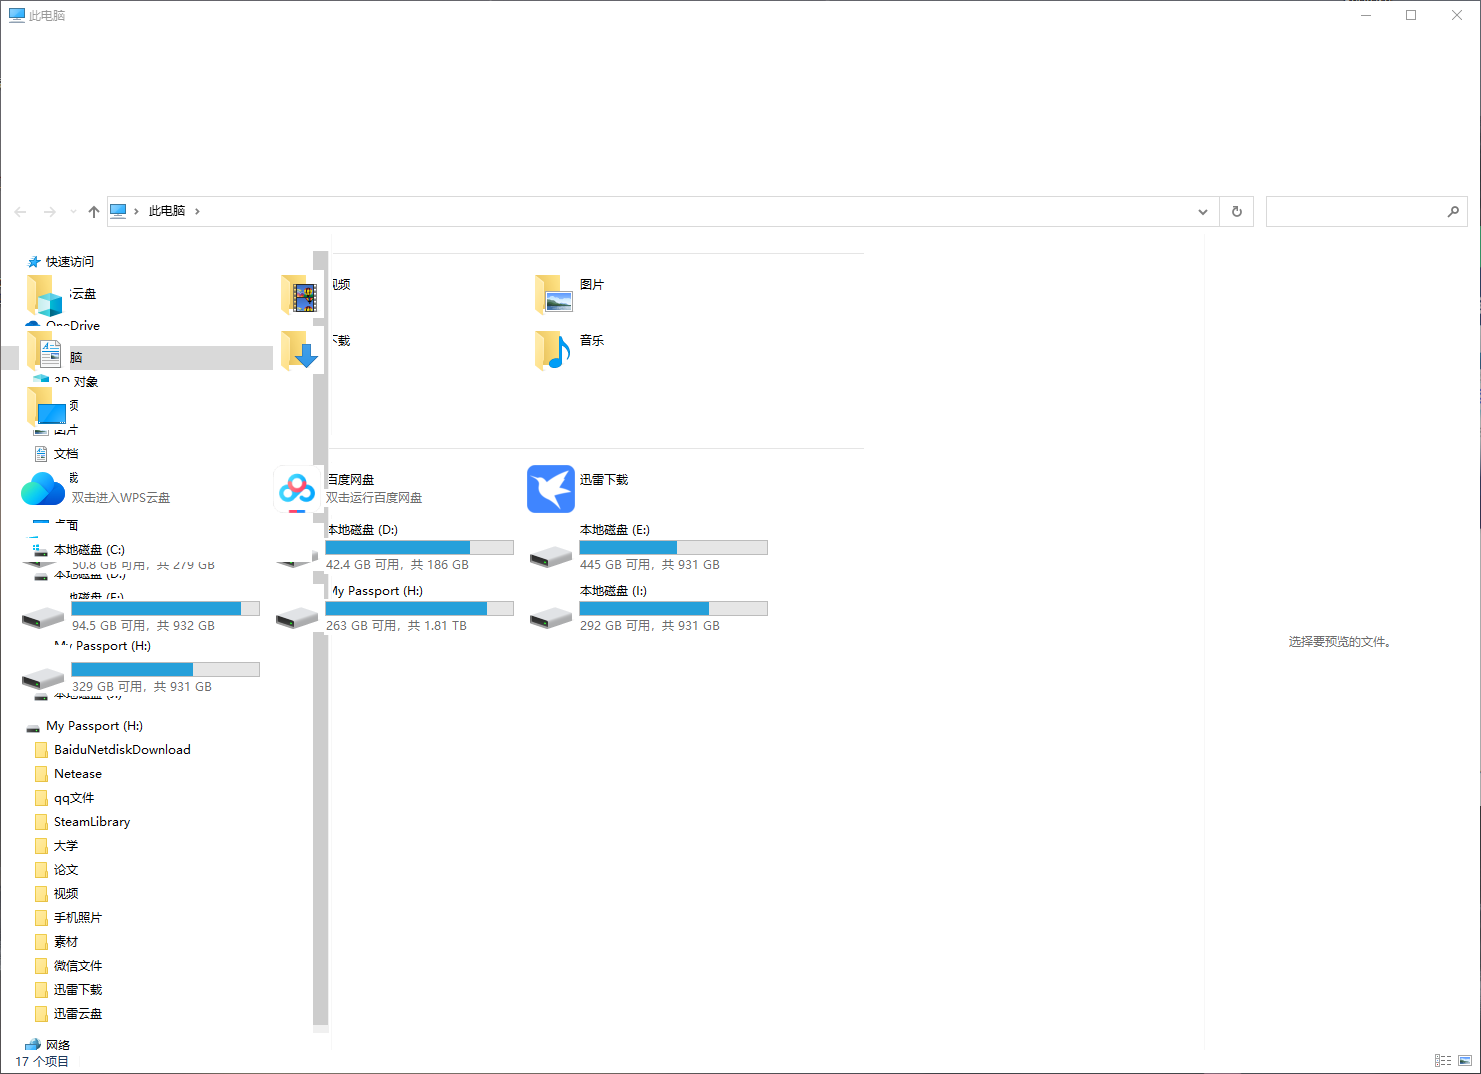Launch the 百度网盘 icon

pos(297,489)
